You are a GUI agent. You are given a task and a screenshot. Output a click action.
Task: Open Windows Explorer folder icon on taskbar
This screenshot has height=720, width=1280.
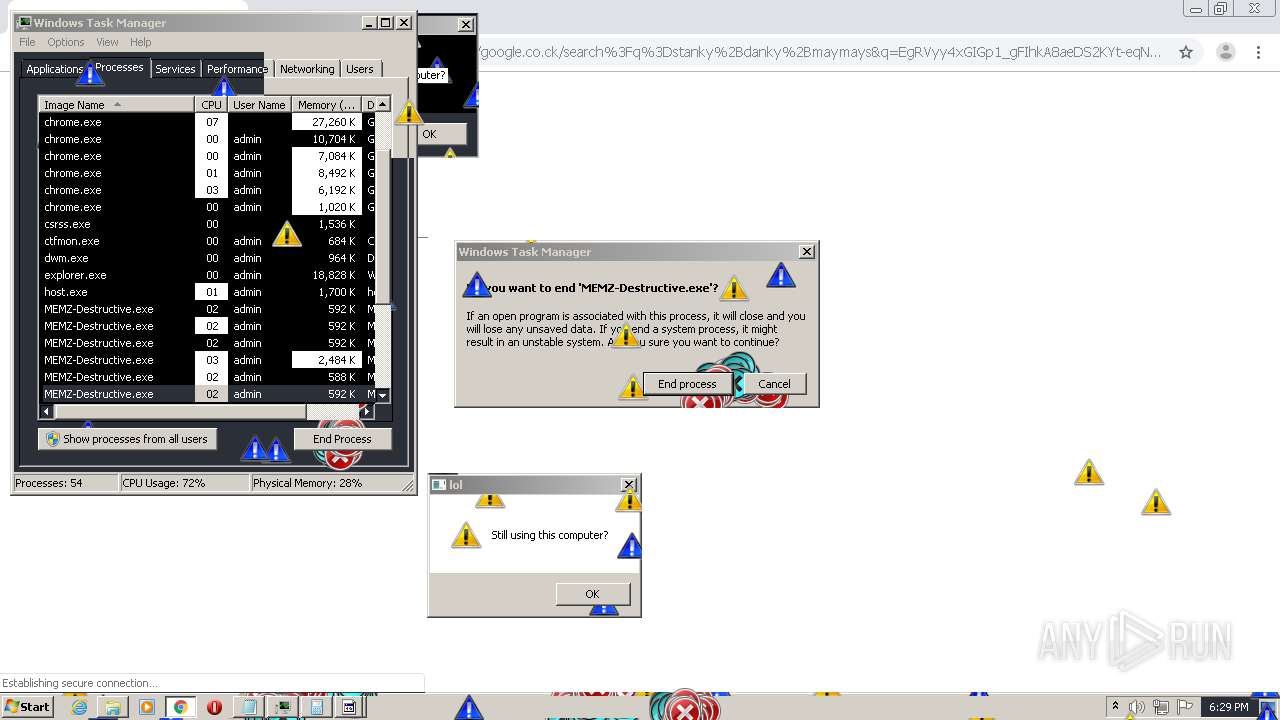click(113, 707)
